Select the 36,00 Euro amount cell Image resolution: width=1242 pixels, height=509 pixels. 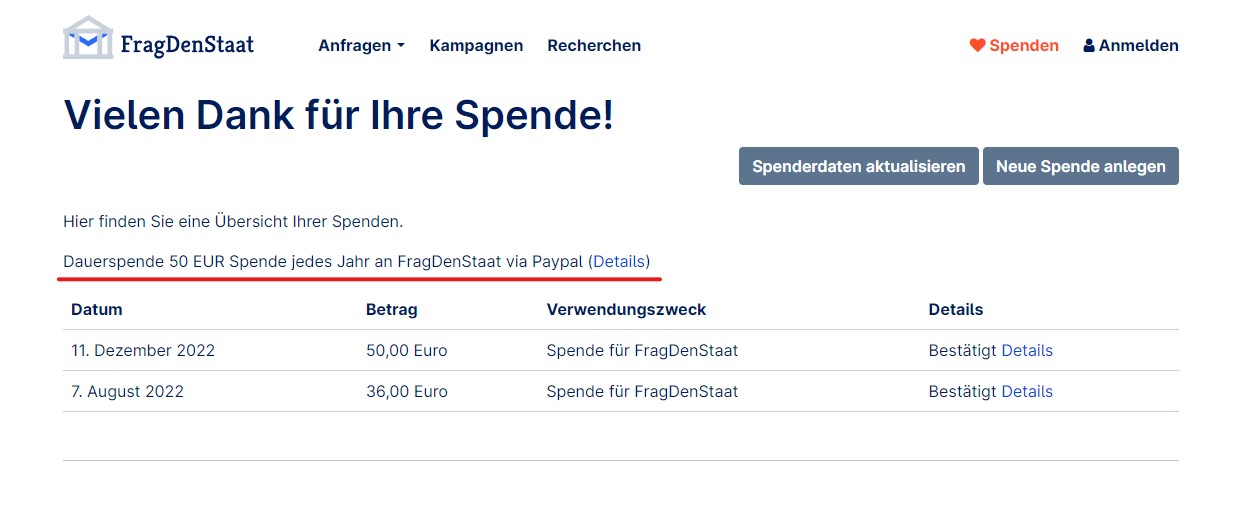[407, 392]
